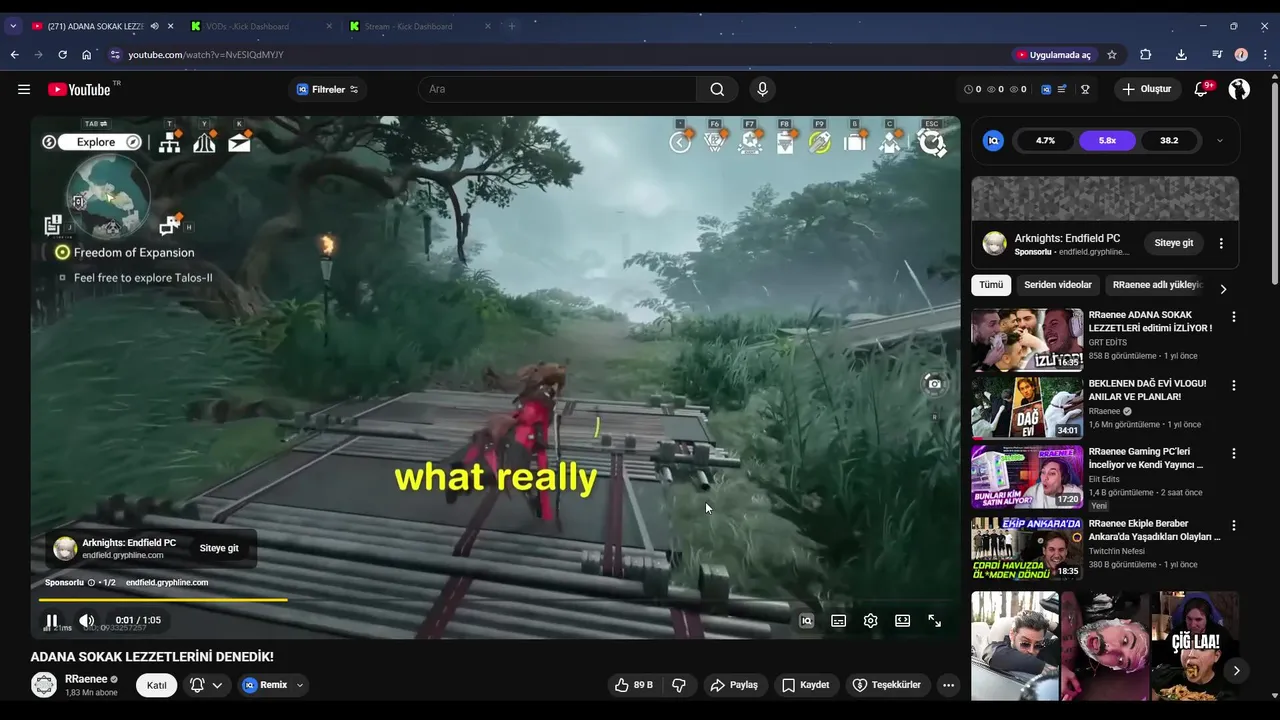Open Filtreler filter button
Screen dimensions: 1280x720
327,89
